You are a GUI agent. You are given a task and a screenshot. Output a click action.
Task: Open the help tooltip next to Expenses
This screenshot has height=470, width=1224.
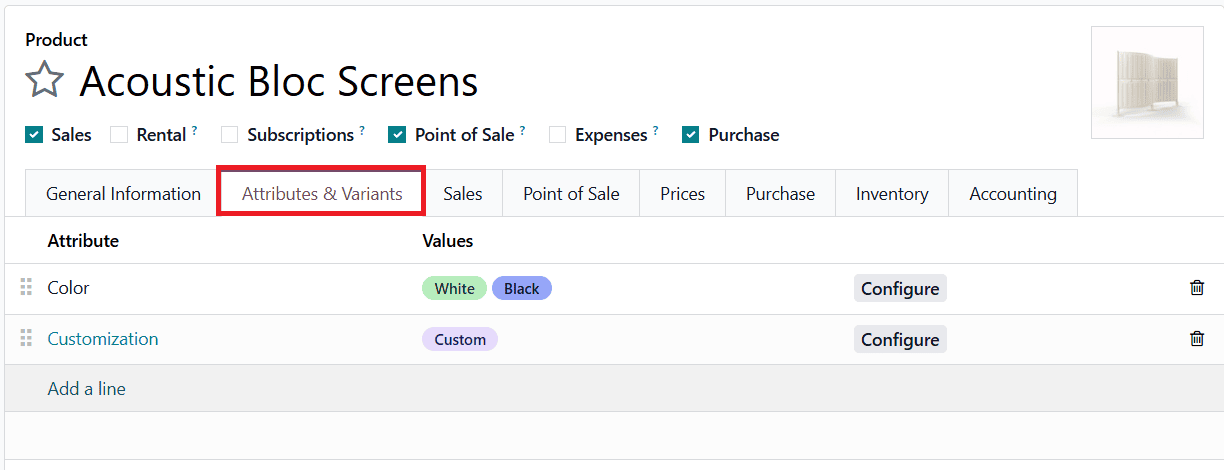(x=655, y=130)
